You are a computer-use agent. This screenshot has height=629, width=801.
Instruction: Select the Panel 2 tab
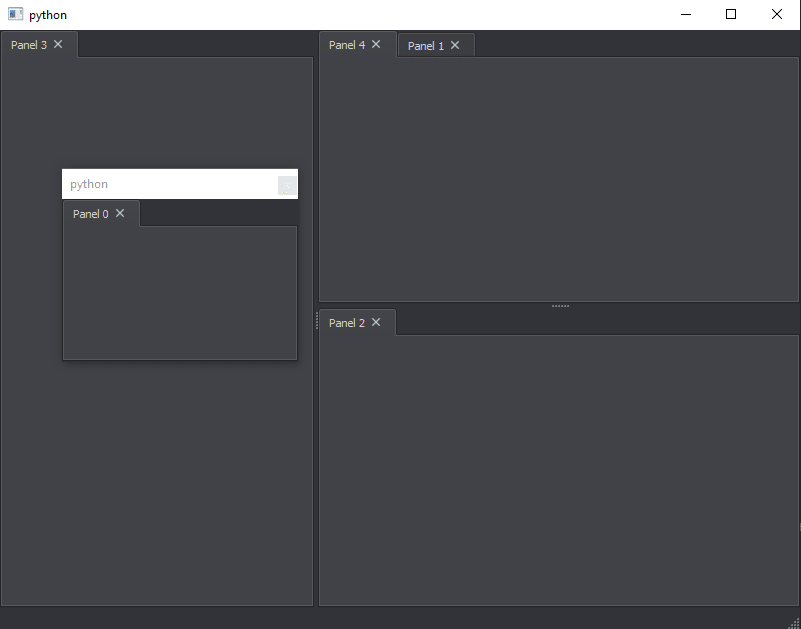347,322
